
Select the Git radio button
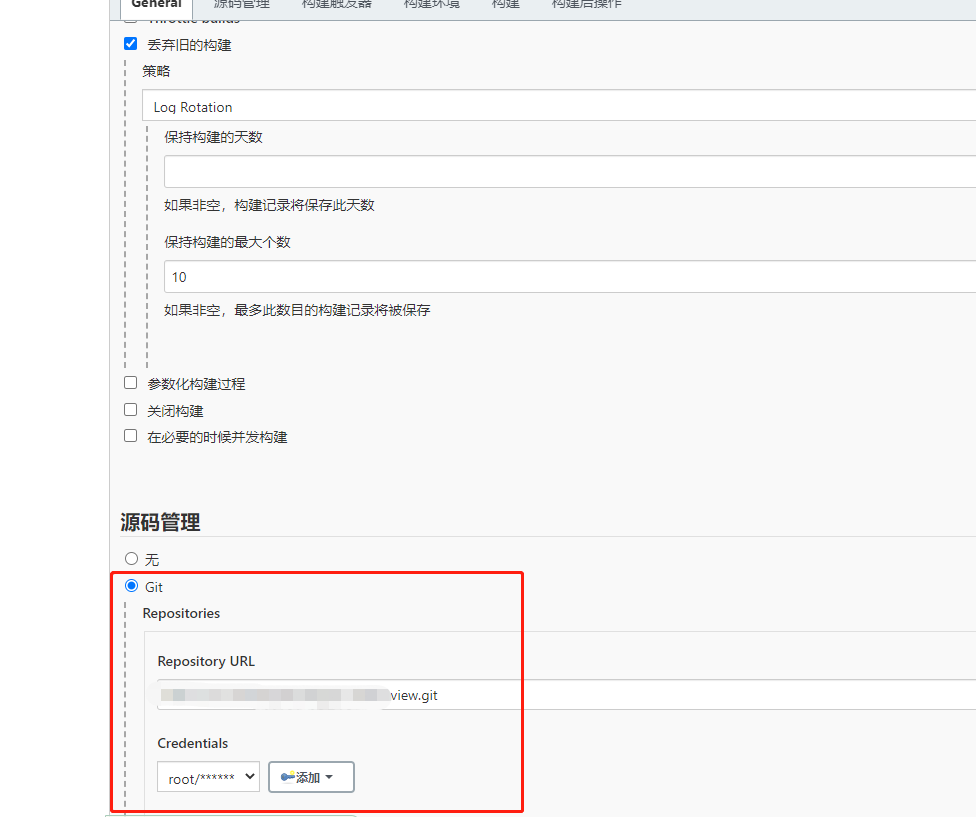point(131,586)
